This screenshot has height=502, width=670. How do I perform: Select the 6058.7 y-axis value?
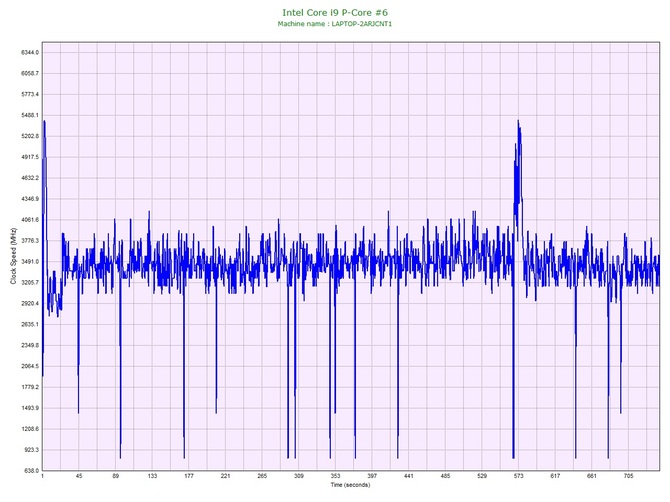tap(30, 73)
